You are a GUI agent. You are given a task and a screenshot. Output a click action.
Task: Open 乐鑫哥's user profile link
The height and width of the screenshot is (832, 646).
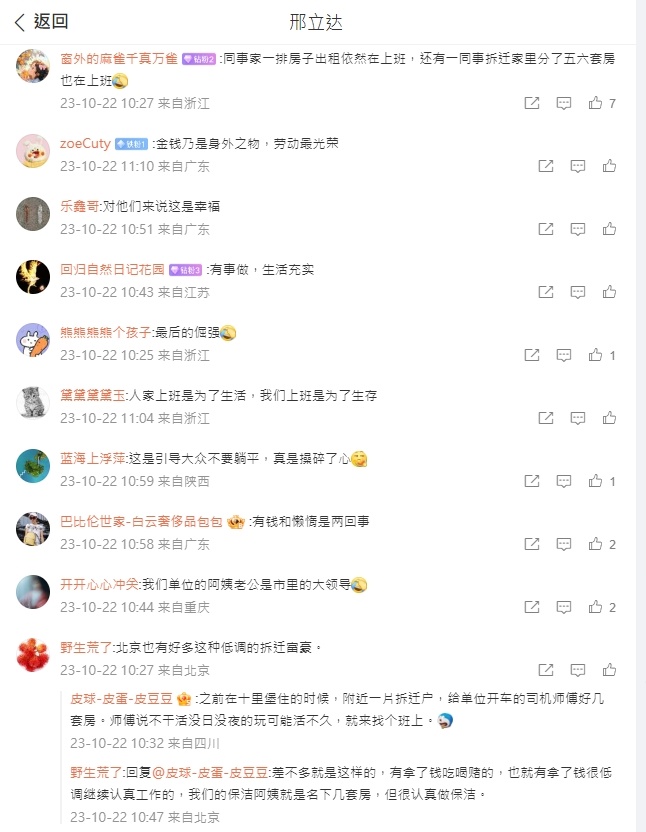tap(79, 206)
